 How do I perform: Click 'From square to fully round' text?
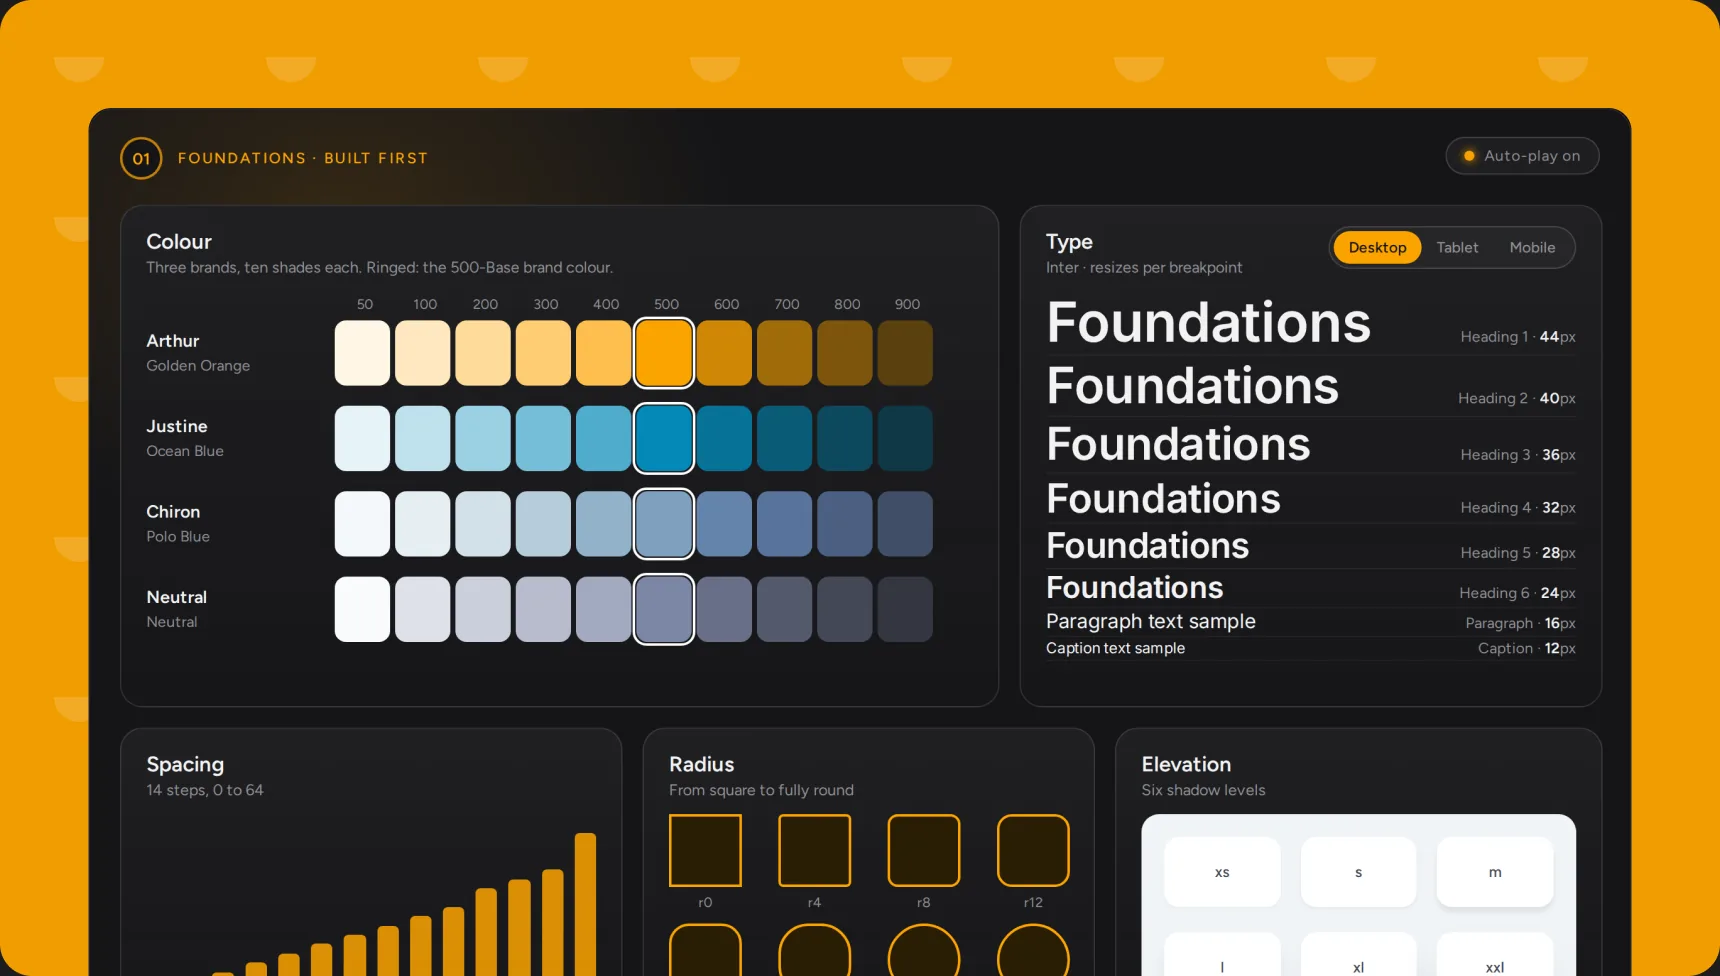pyautogui.click(x=761, y=790)
